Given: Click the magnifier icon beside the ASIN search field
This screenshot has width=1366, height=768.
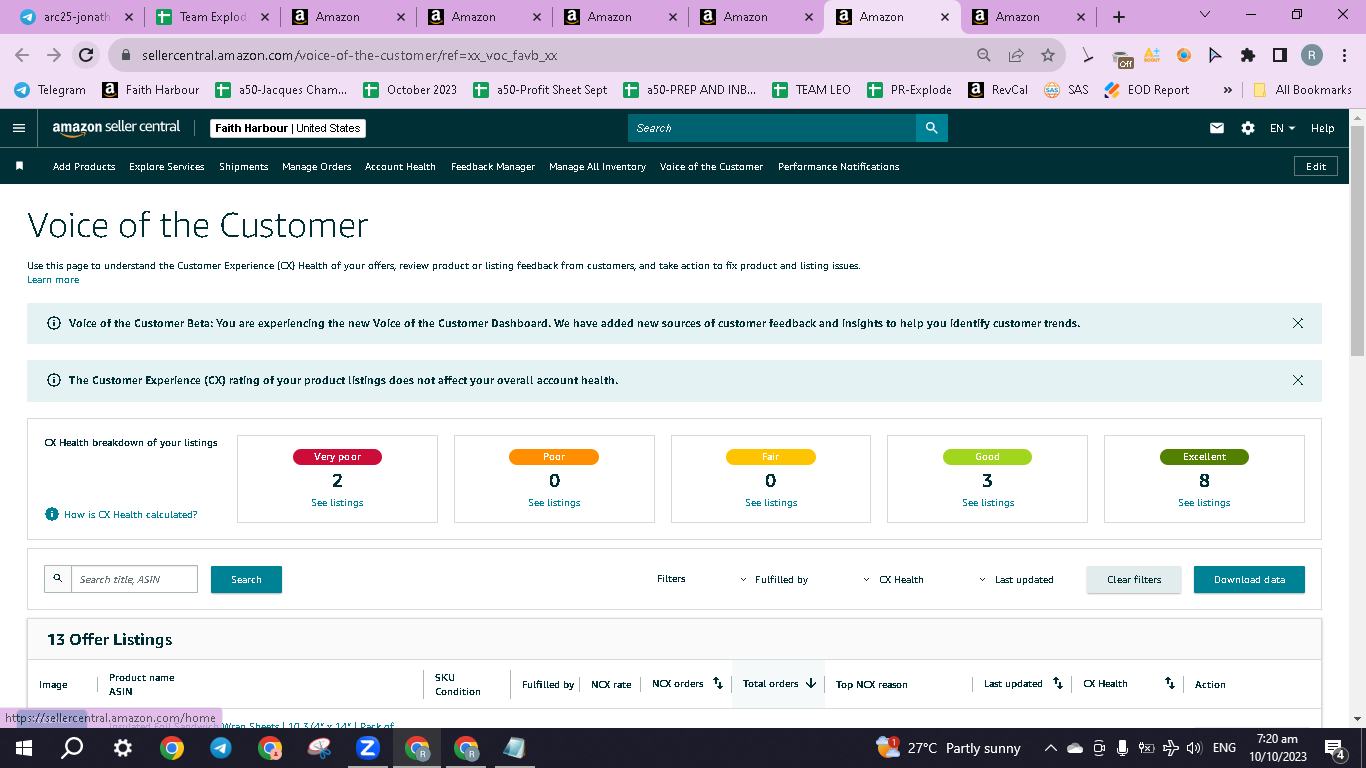Looking at the screenshot, I should click(x=58, y=579).
